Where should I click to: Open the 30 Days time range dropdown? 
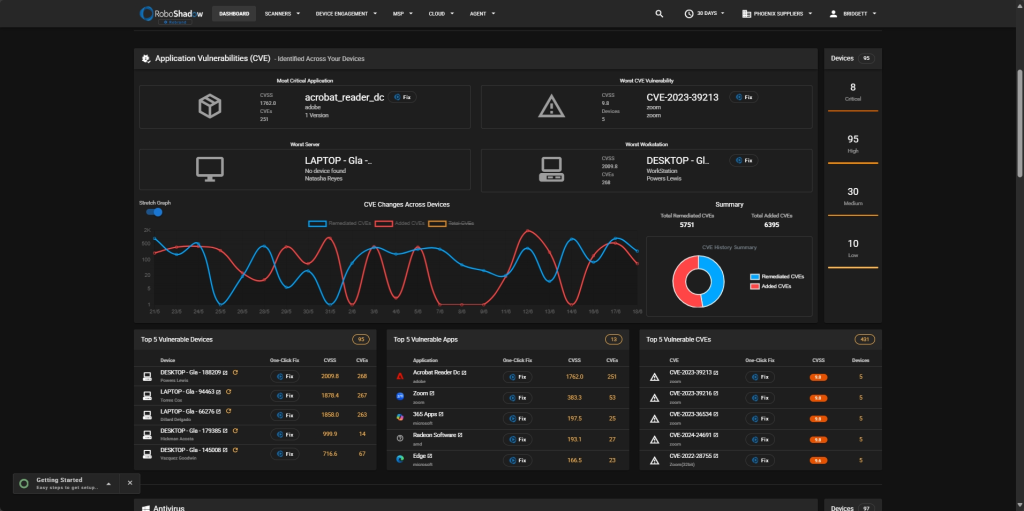pos(705,14)
